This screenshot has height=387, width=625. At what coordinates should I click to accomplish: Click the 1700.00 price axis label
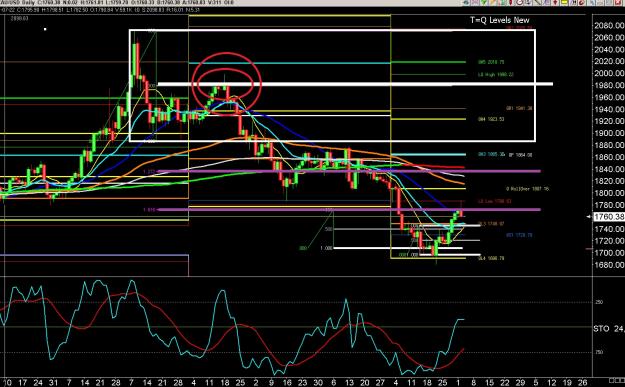(609, 253)
